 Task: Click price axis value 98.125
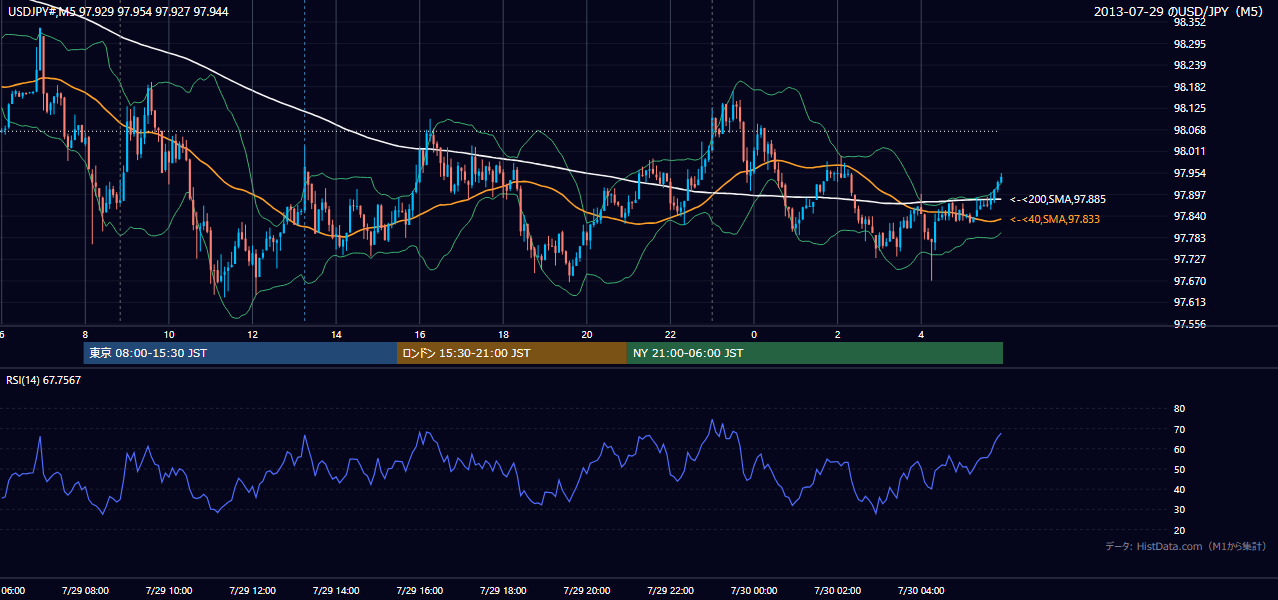tap(1190, 108)
